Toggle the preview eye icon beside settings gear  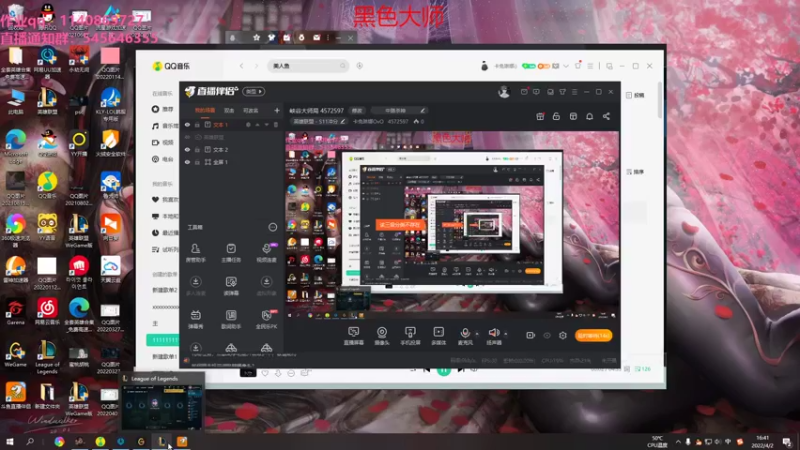click(x=547, y=335)
